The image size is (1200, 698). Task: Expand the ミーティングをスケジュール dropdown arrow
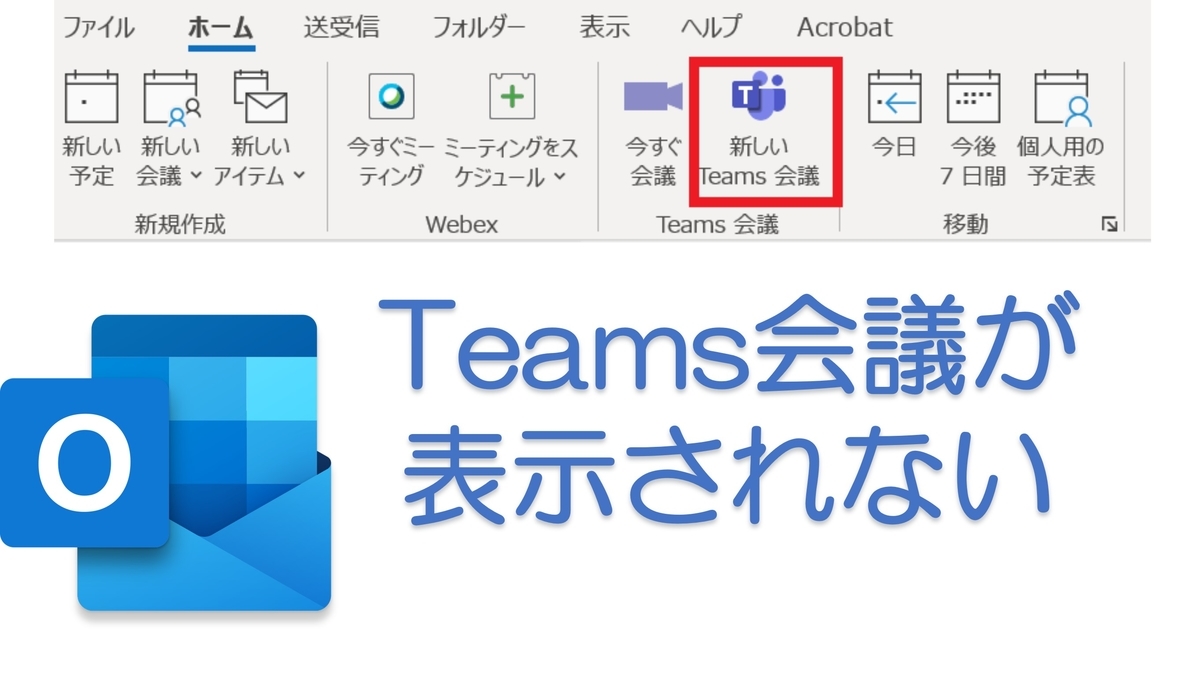click(x=559, y=176)
